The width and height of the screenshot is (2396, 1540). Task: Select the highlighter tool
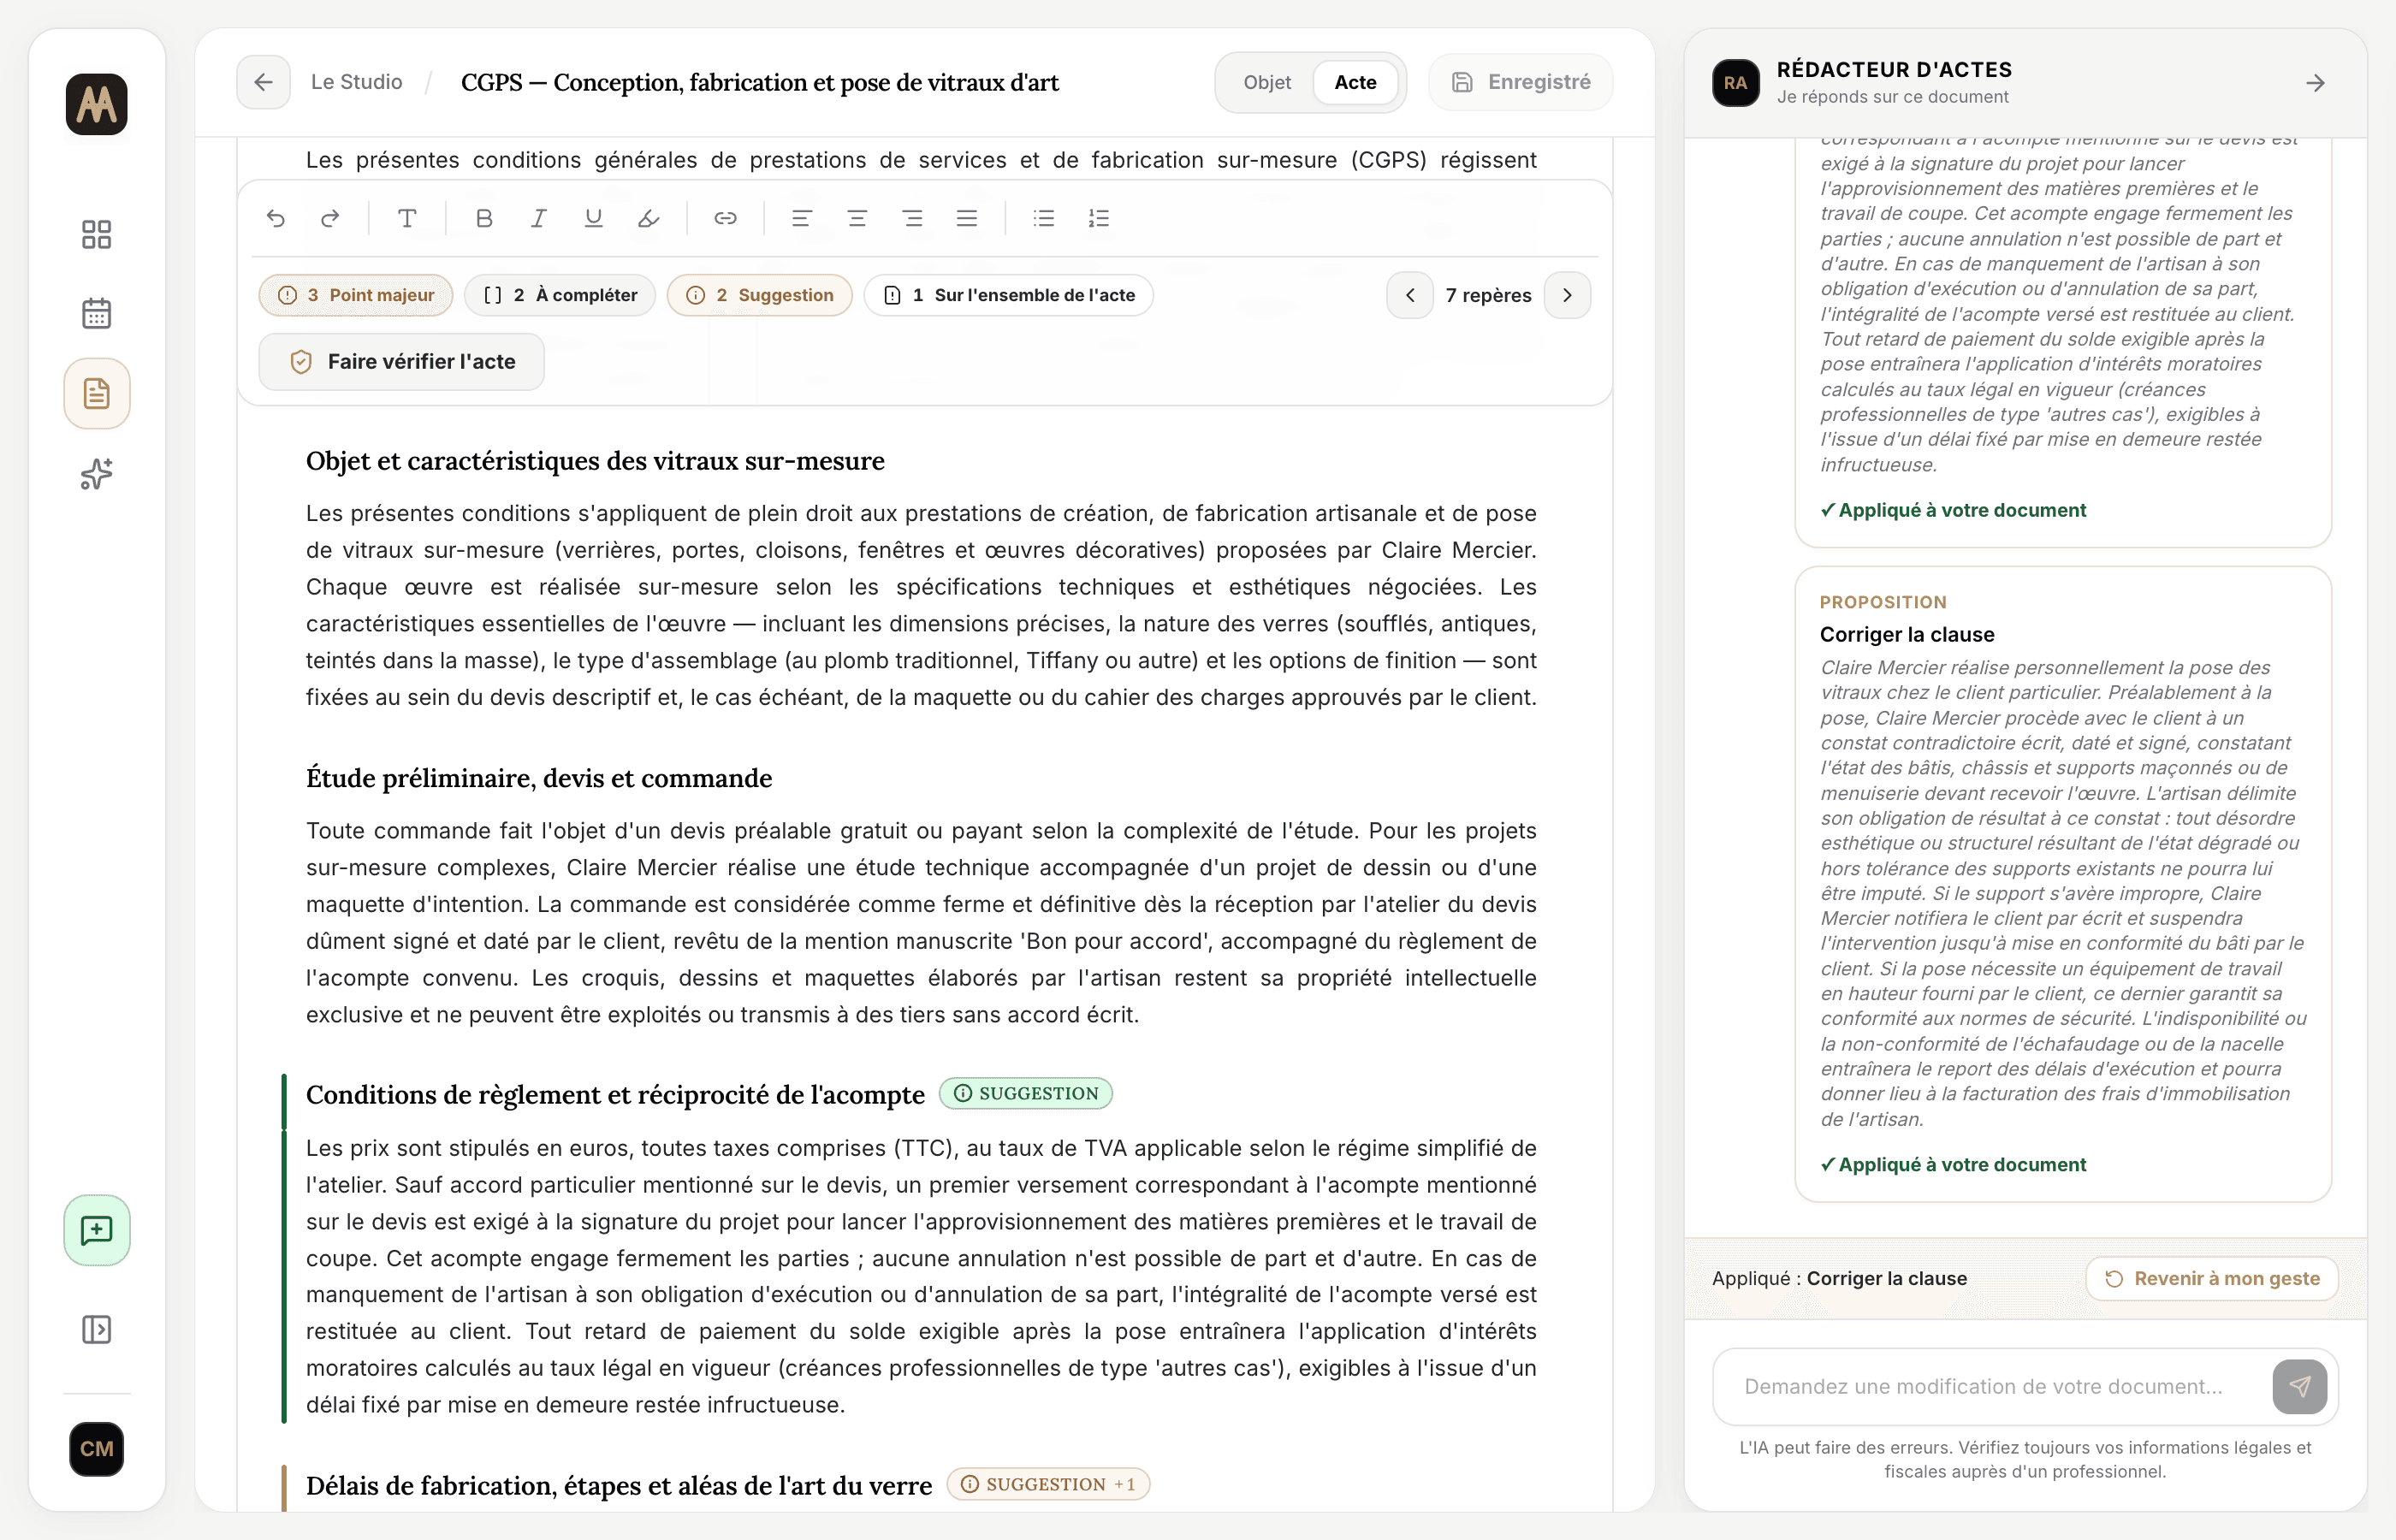(649, 218)
